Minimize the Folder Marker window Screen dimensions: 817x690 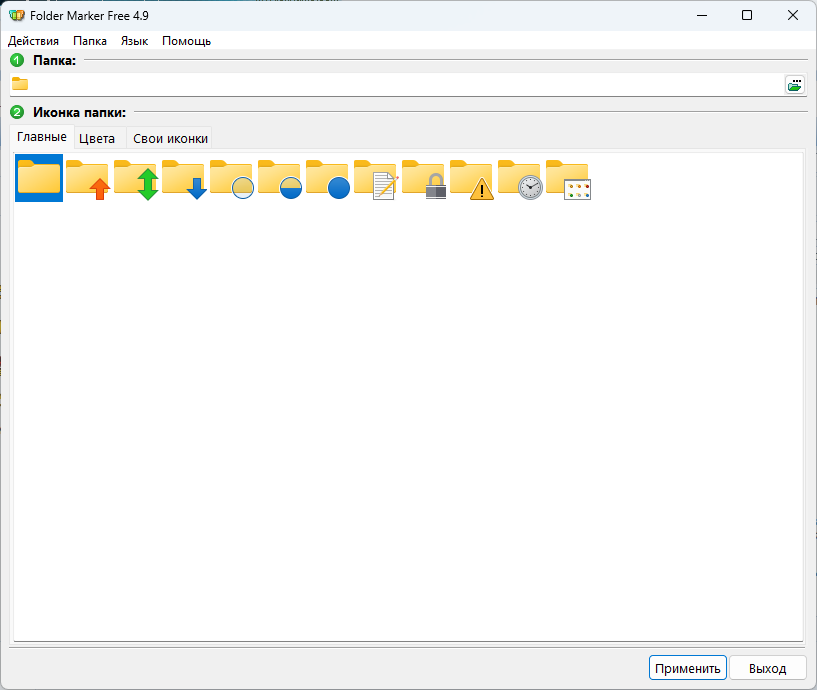(702, 16)
